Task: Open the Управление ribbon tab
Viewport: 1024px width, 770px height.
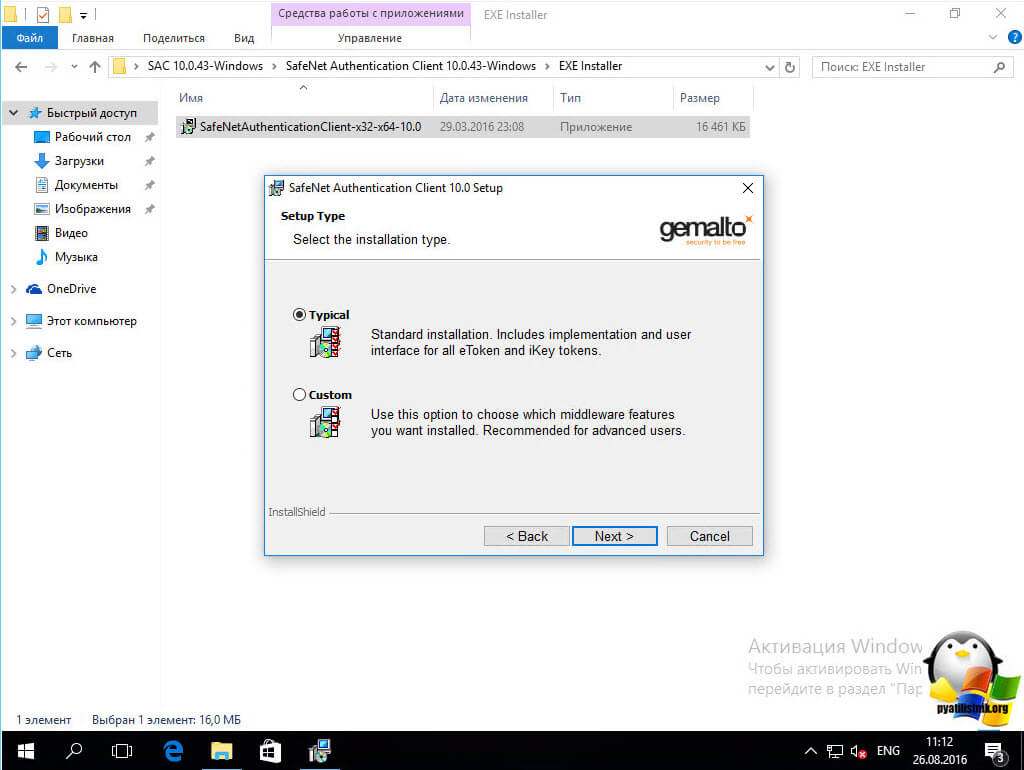Action: pyautogui.click(x=370, y=38)
